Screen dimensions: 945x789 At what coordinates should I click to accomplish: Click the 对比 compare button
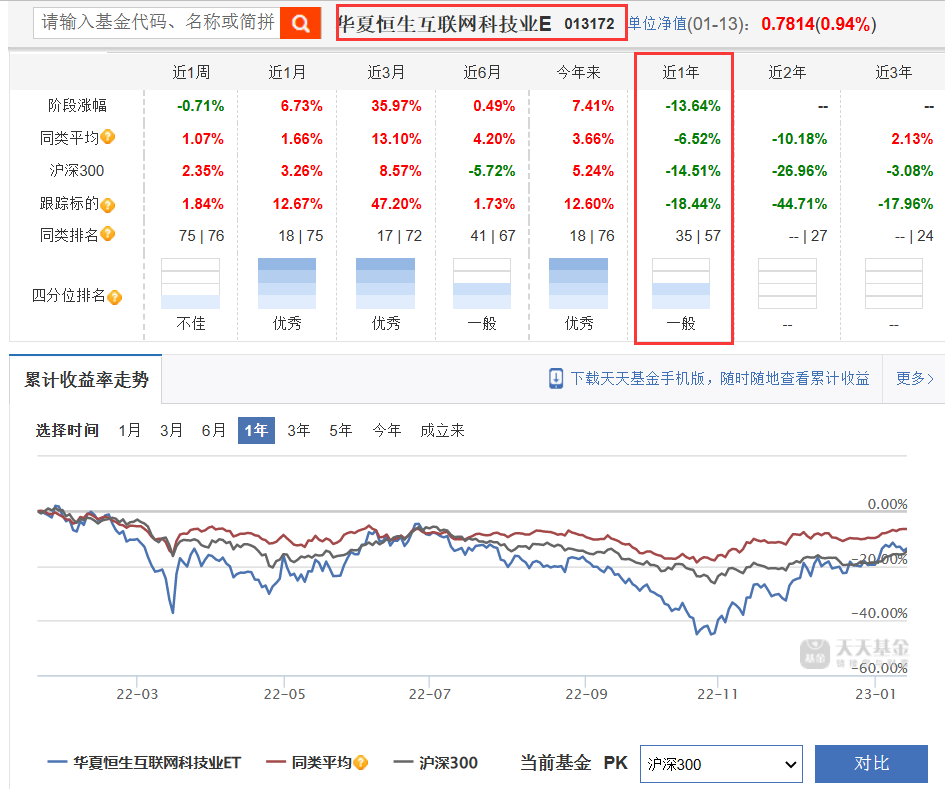point(871,764)
